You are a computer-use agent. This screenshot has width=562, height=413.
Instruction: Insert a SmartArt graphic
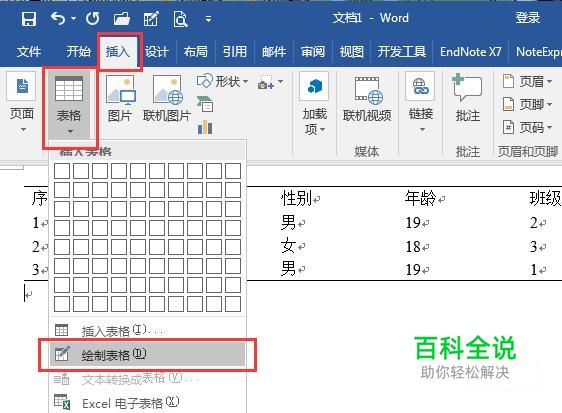point(205,104)
